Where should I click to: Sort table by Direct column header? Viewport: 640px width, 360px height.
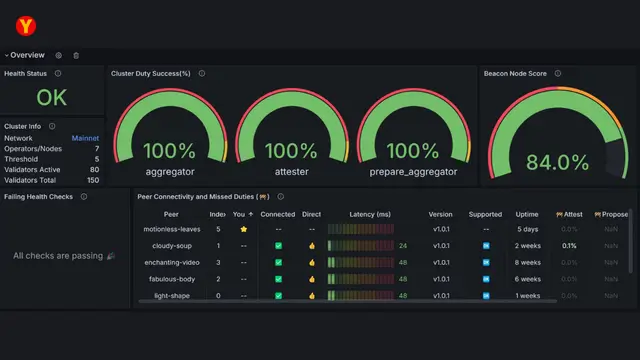point(311,214)
